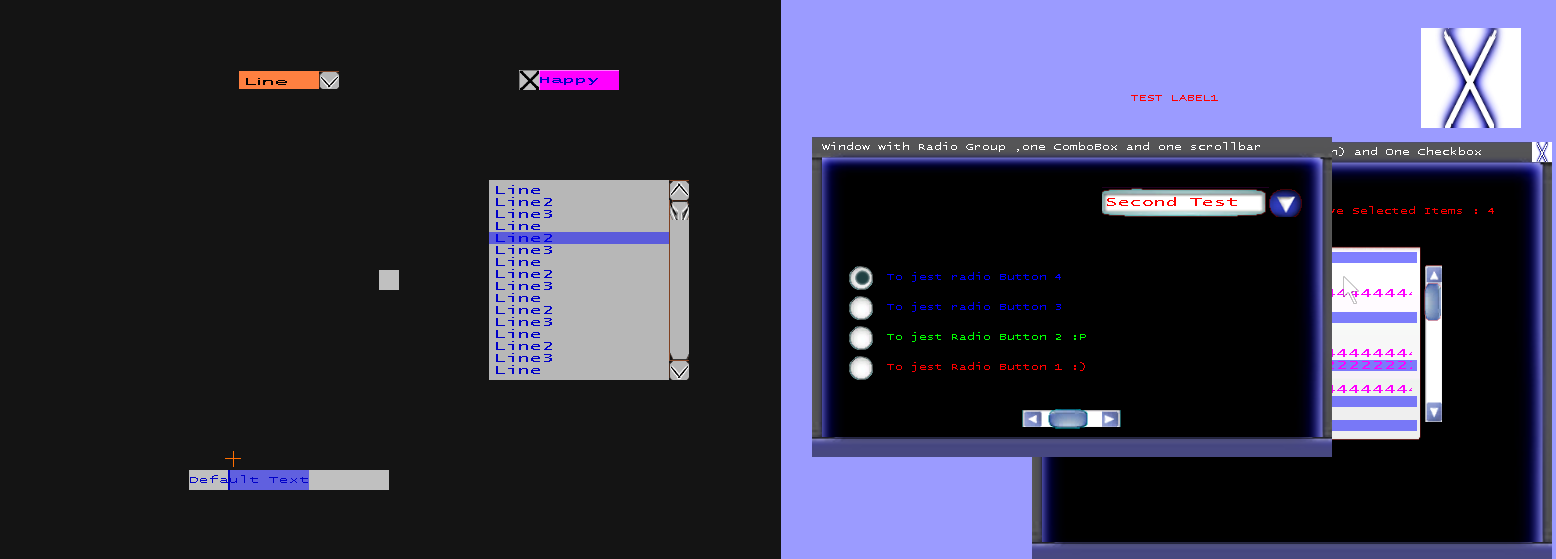The image size is (1556, 559).
Task: Click the red 'Radio Button 1 :)' label
Action: pos(986,367)
